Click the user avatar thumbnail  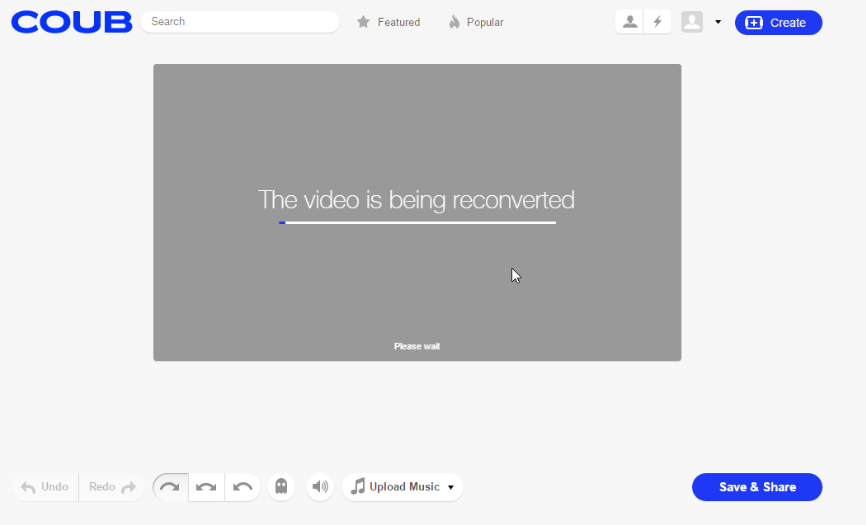tap(692, 22)
